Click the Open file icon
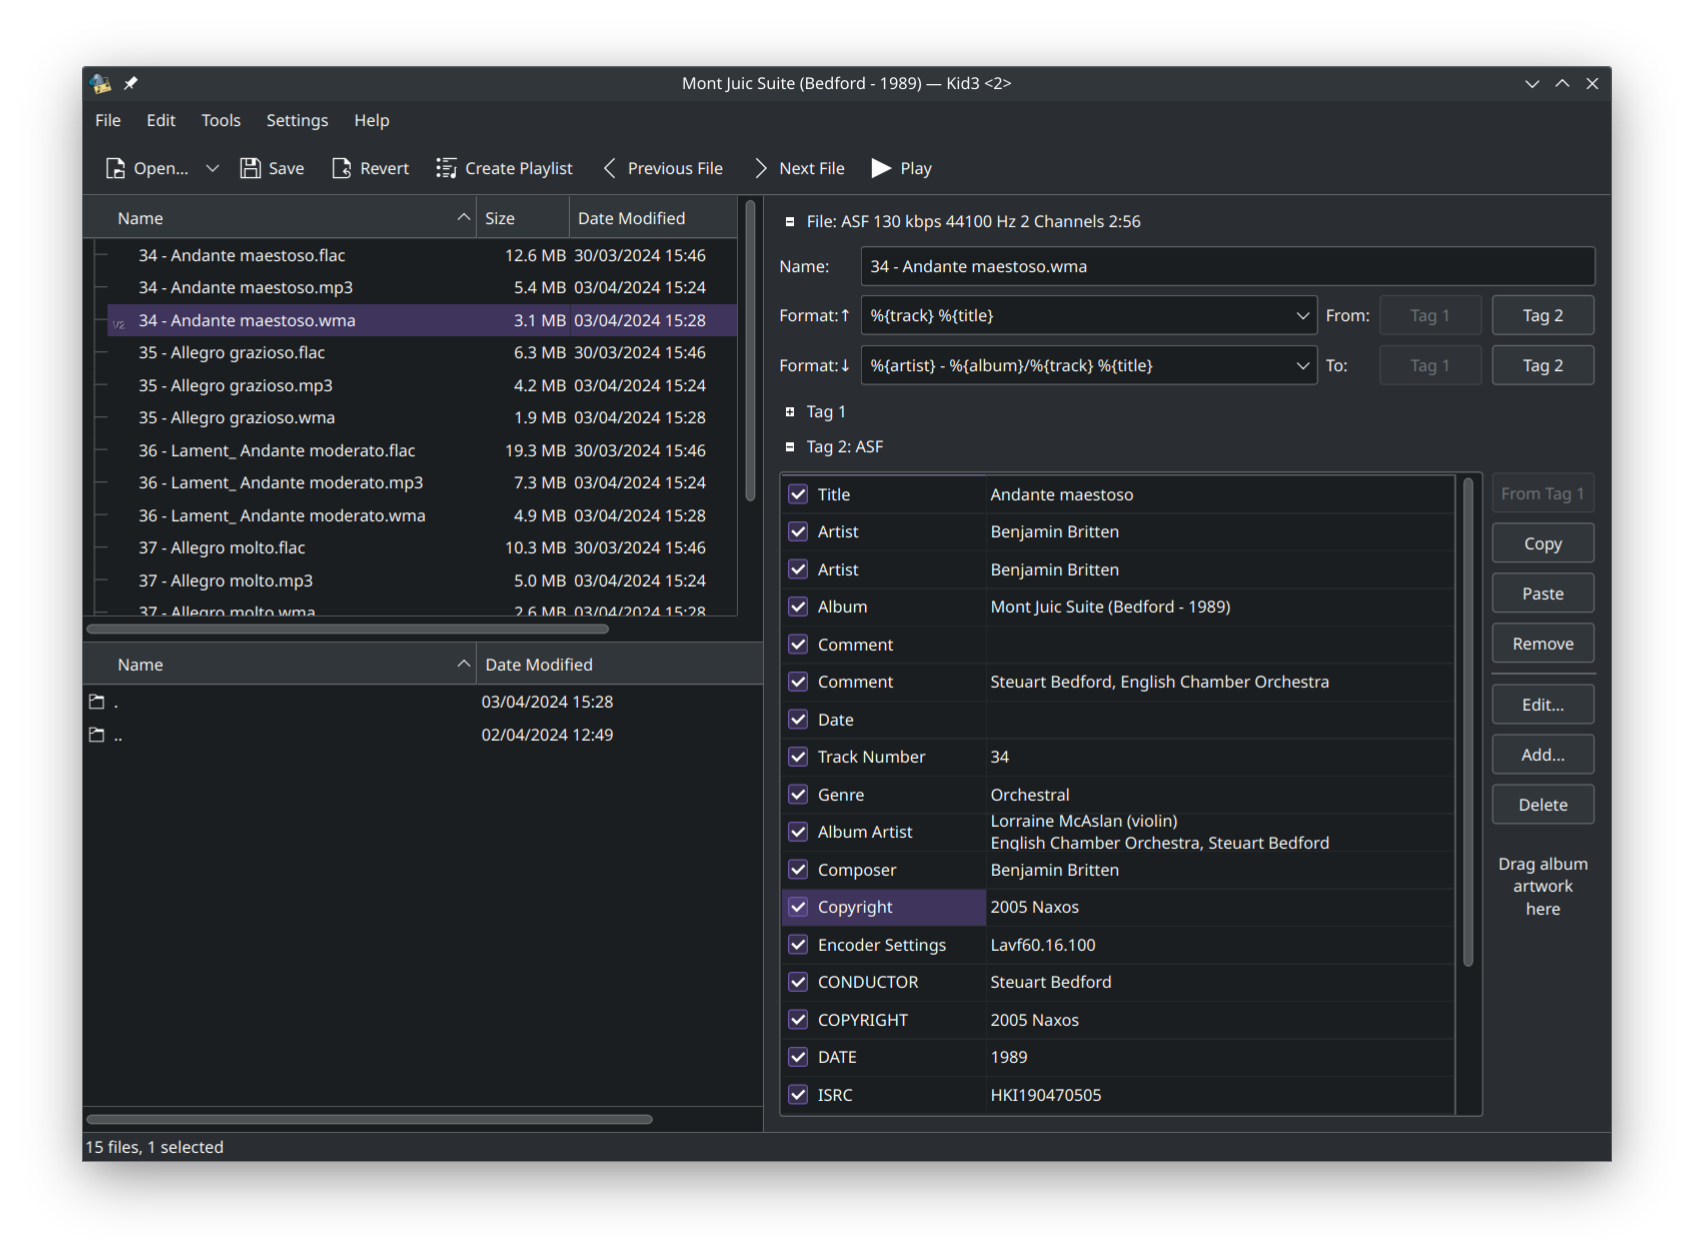 coord(115,168)
